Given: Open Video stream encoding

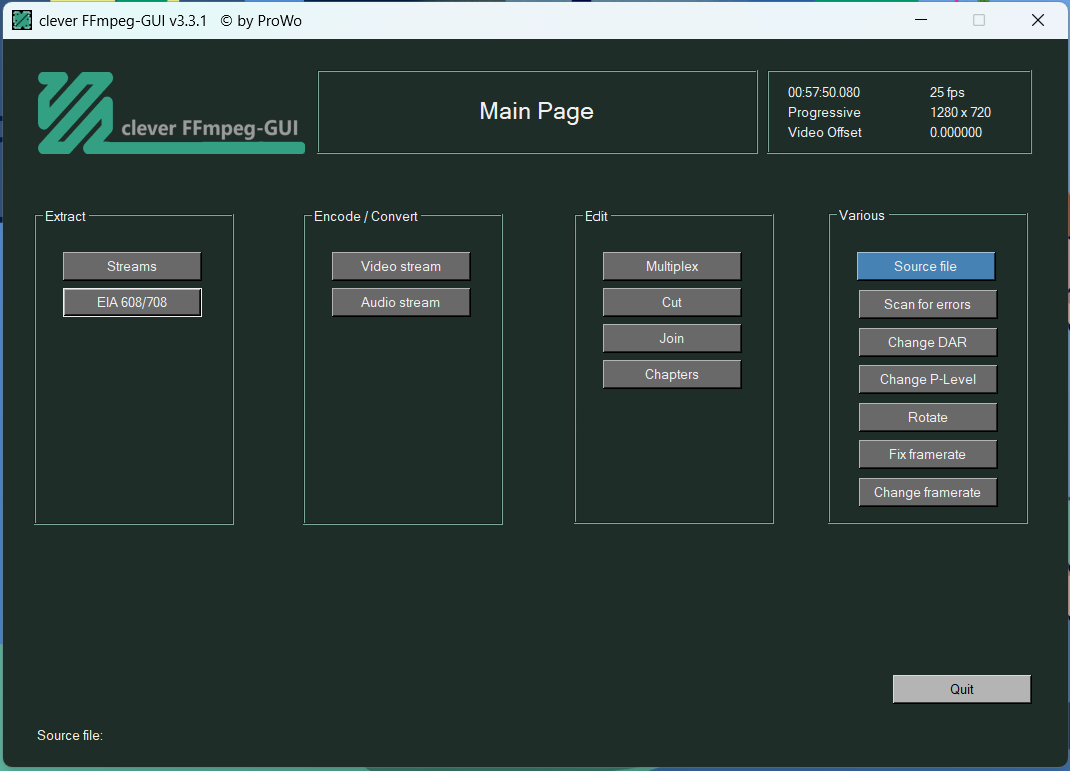Looking at the screenshot, I should point(401,266).
